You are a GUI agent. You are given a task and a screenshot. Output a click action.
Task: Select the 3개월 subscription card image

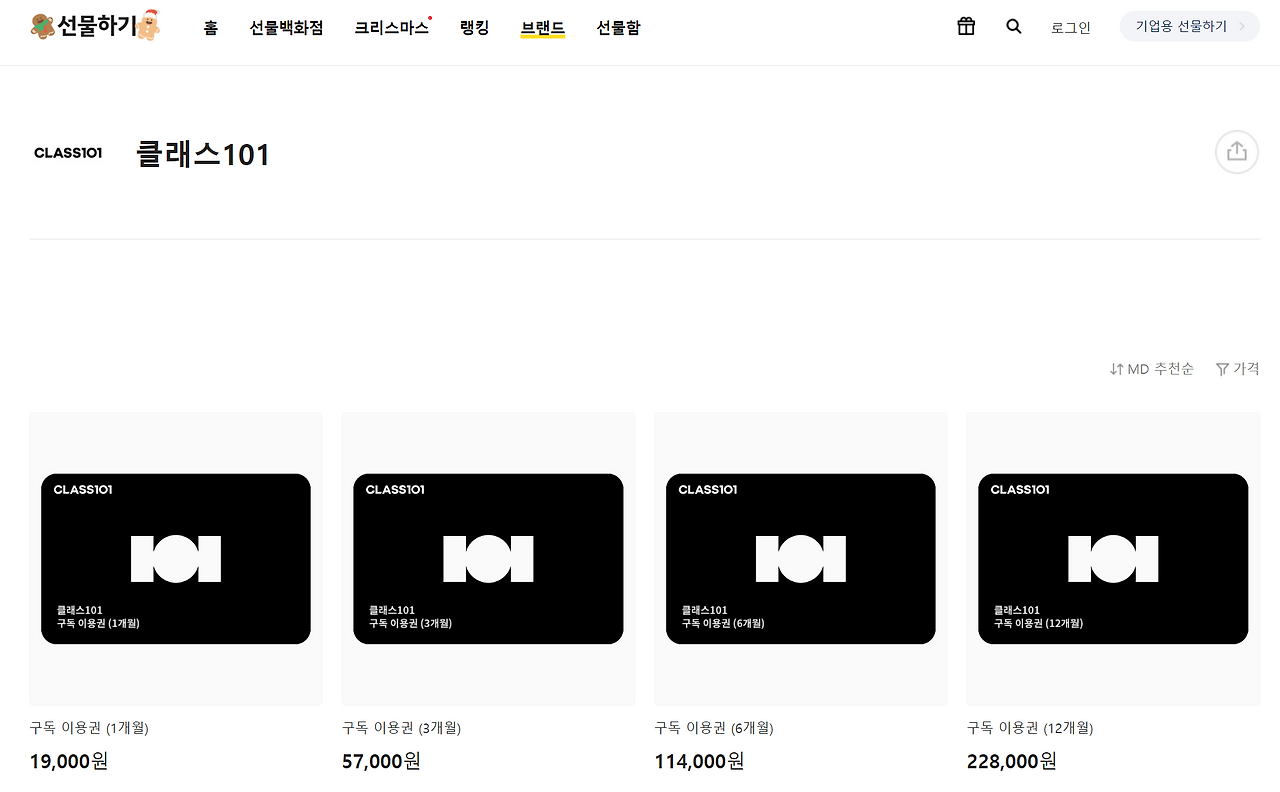coord(488,559)
